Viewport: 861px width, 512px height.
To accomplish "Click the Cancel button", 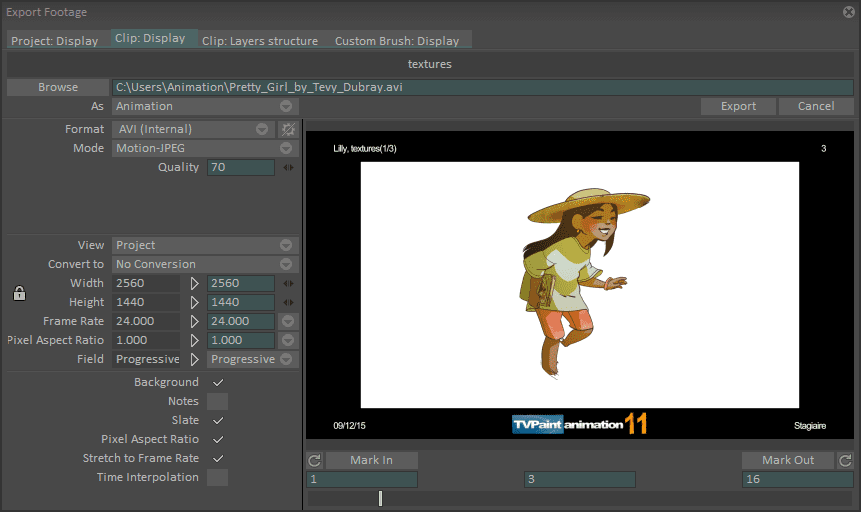I will pyautogui.click(x=816, y=107).
